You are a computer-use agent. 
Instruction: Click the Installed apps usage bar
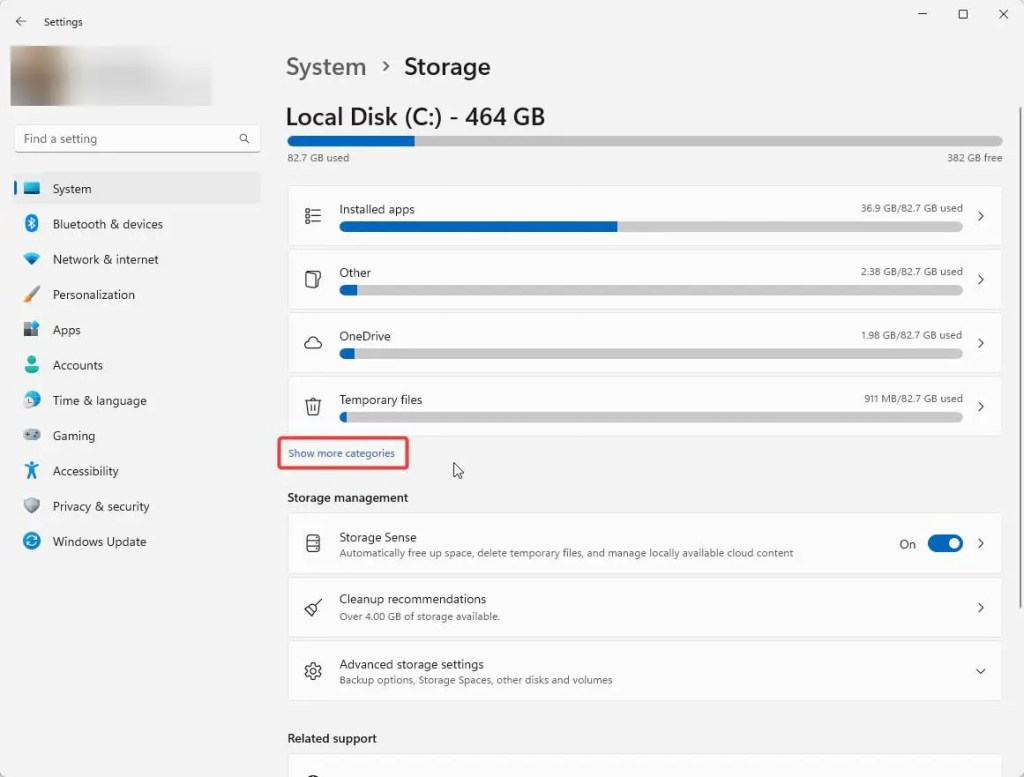pyautogui.click(x=650, y=227)
